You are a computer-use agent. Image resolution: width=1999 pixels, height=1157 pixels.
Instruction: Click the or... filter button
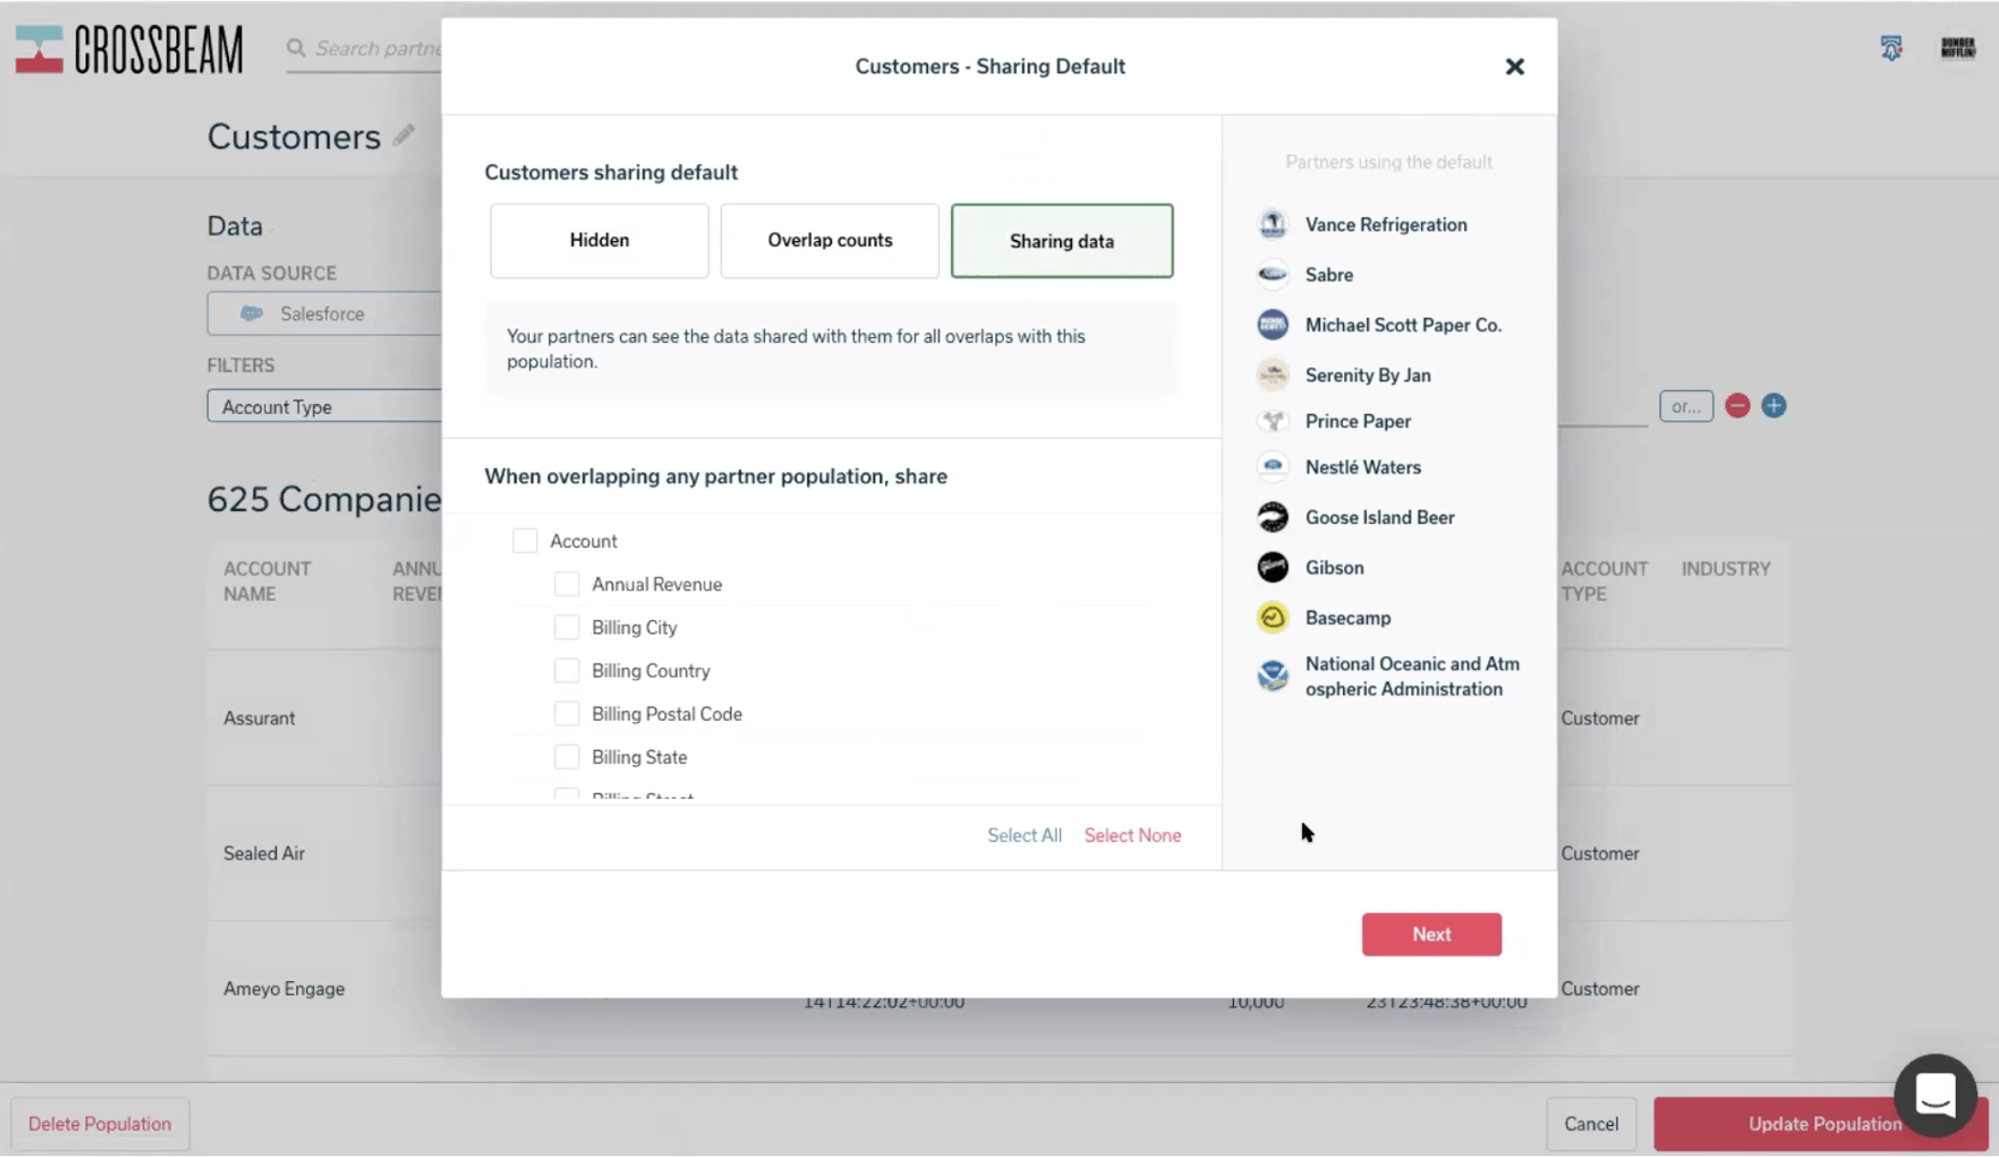(1686, 406)
